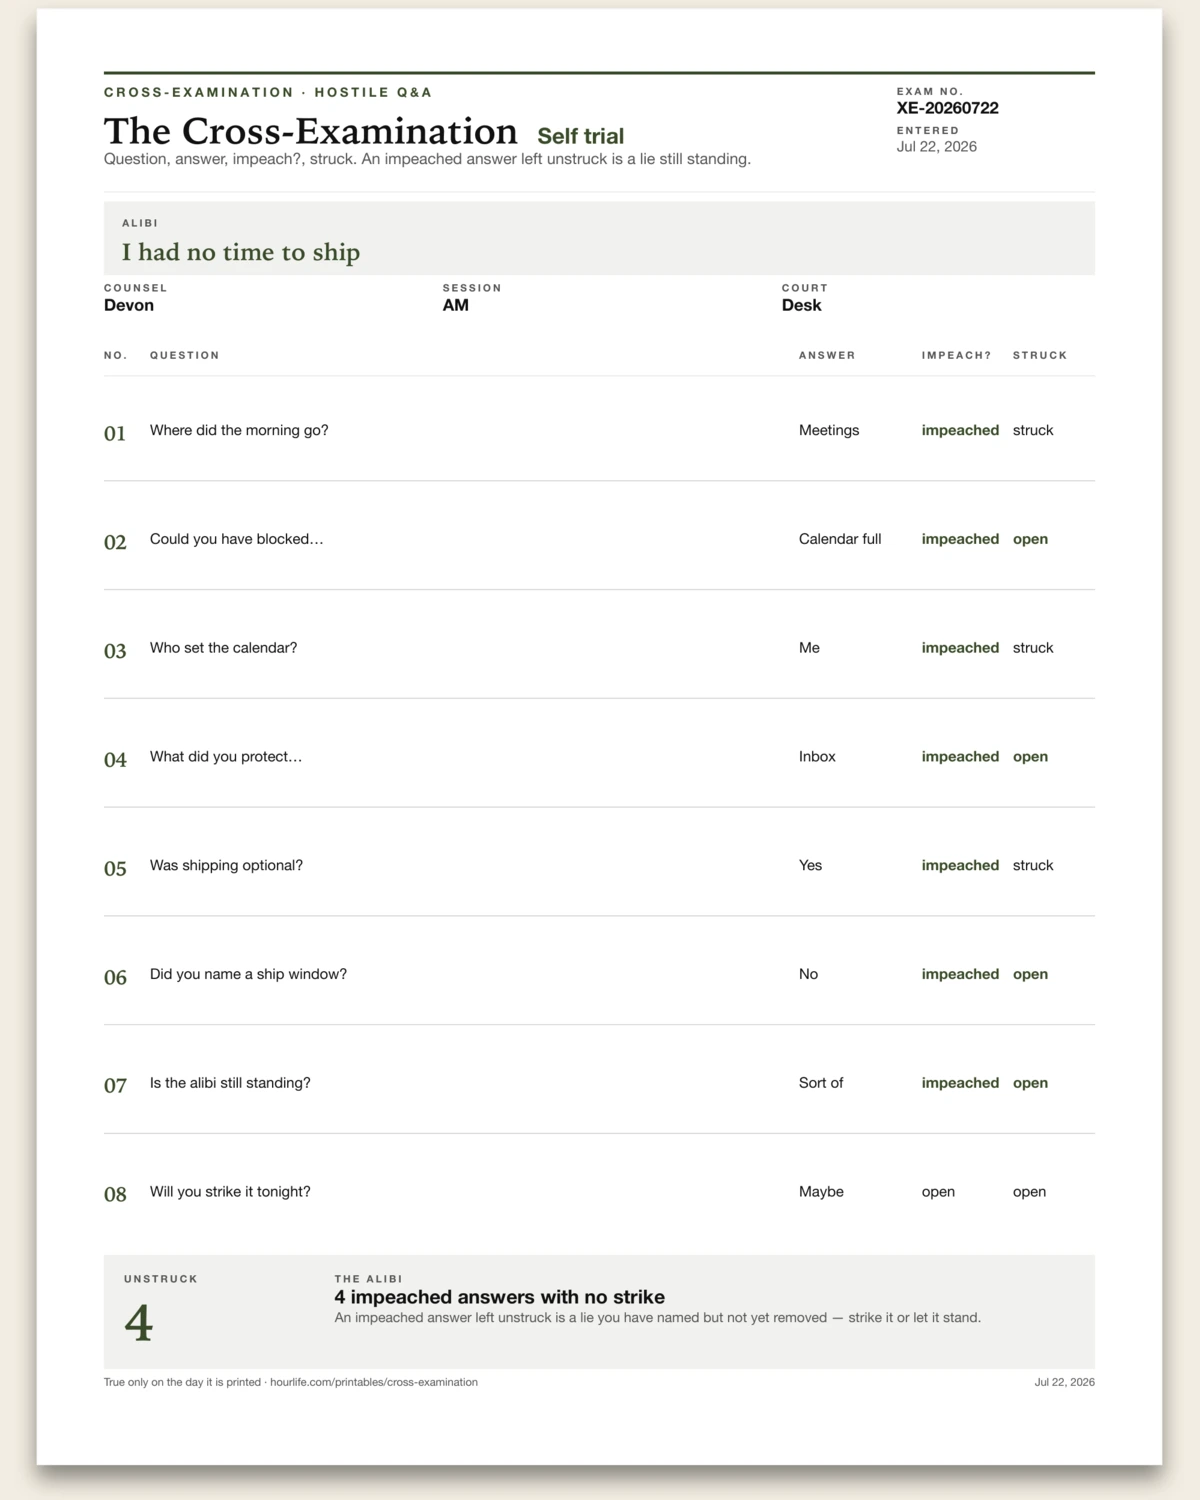Open the question 'Did you name a ship window?'

coord(248,974)
